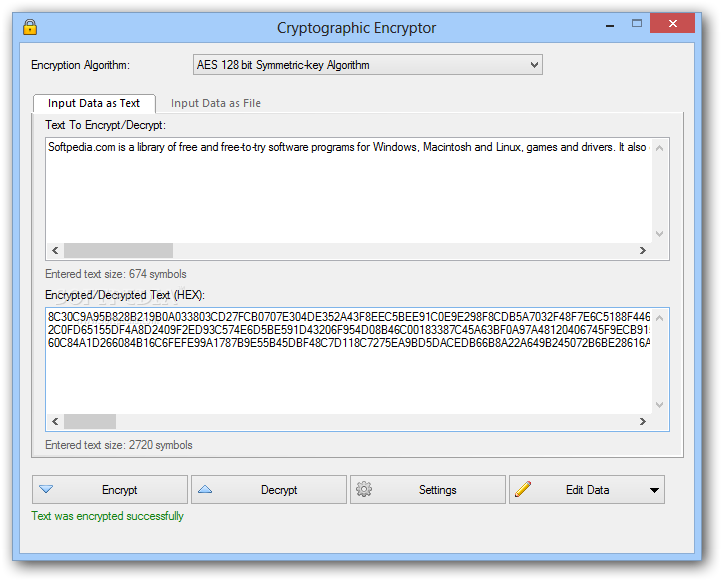Image resolution: width=722 pixels, height=581 pixels.
Task: Expand the Edit Data dropdown arrow
Action: pos(654,490)
